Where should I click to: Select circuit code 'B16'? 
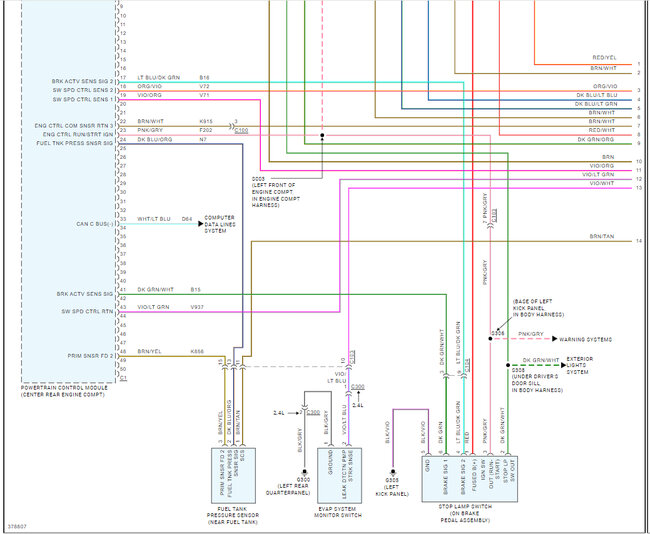(204, 78)
